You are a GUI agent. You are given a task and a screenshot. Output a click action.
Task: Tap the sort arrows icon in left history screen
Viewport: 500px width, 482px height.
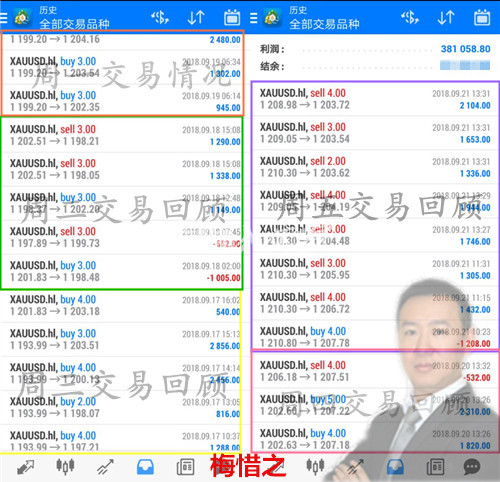(x=196, y=17)
